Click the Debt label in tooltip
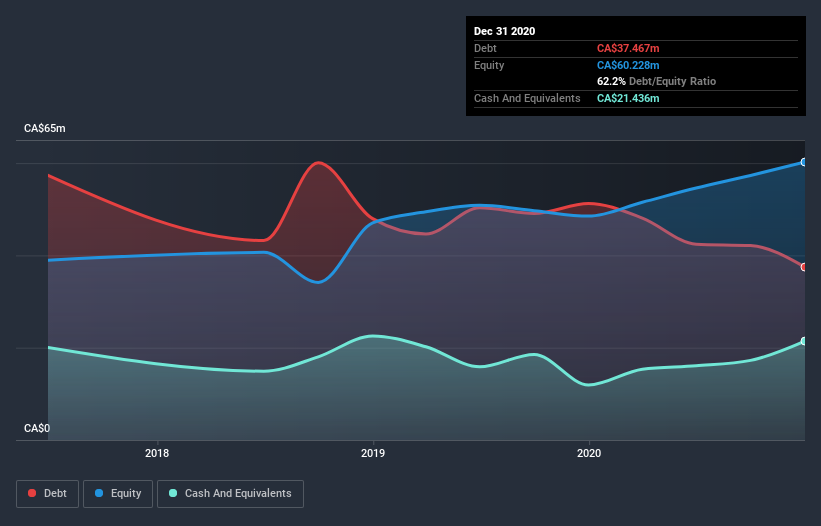The image size is (821, 526). [x=485, y=48]
